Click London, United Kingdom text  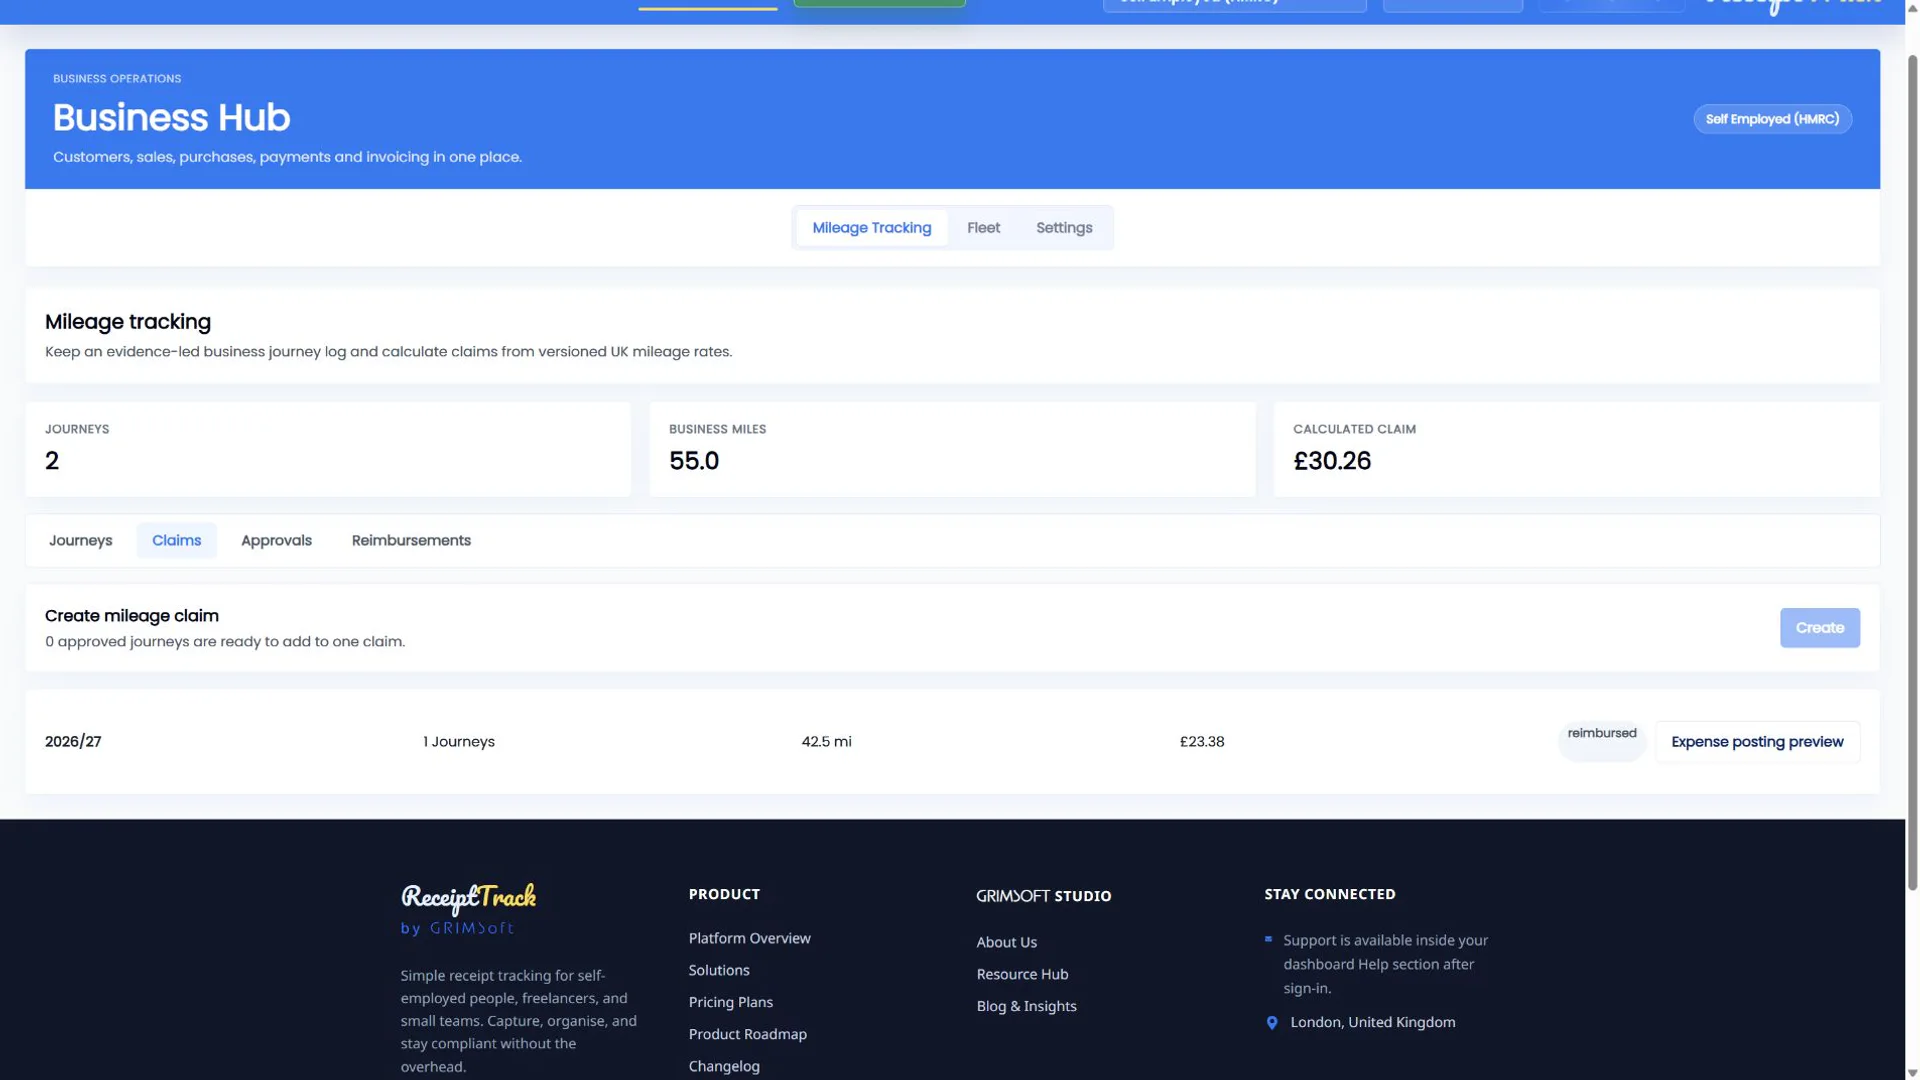pos(1372,1022)
